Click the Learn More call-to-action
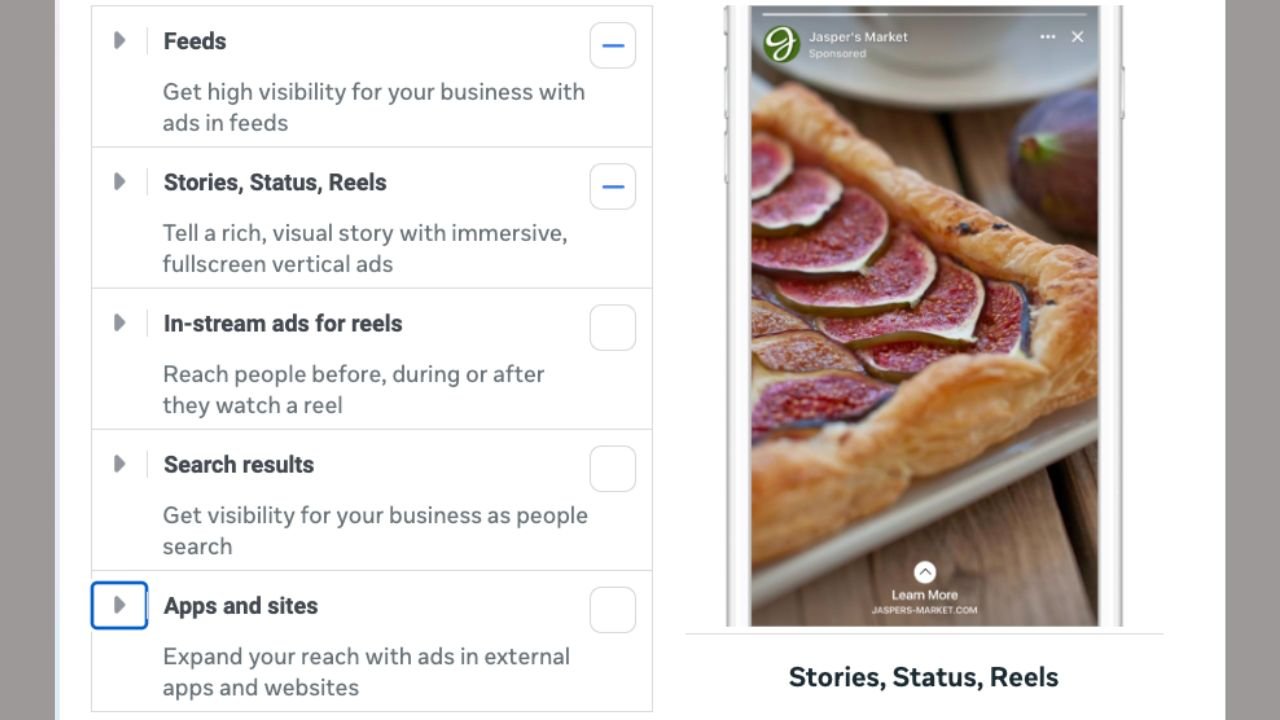The image size is (1280, 720). 924,595
